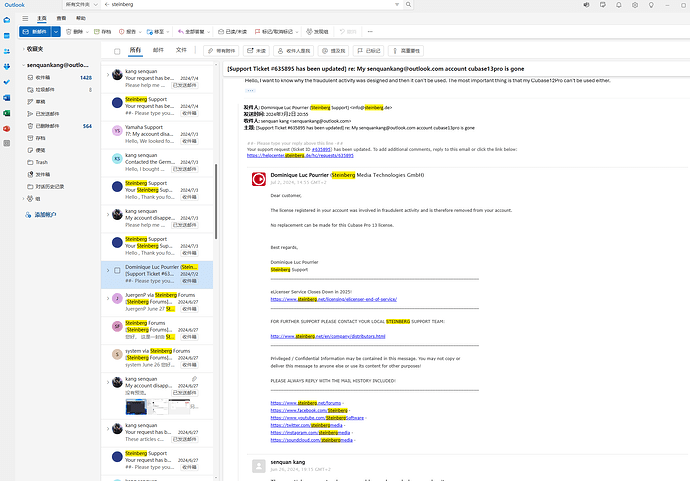690x481 pixels.
Task: Open the People contacts sidebar icon
Action: [x=7, y=51]
